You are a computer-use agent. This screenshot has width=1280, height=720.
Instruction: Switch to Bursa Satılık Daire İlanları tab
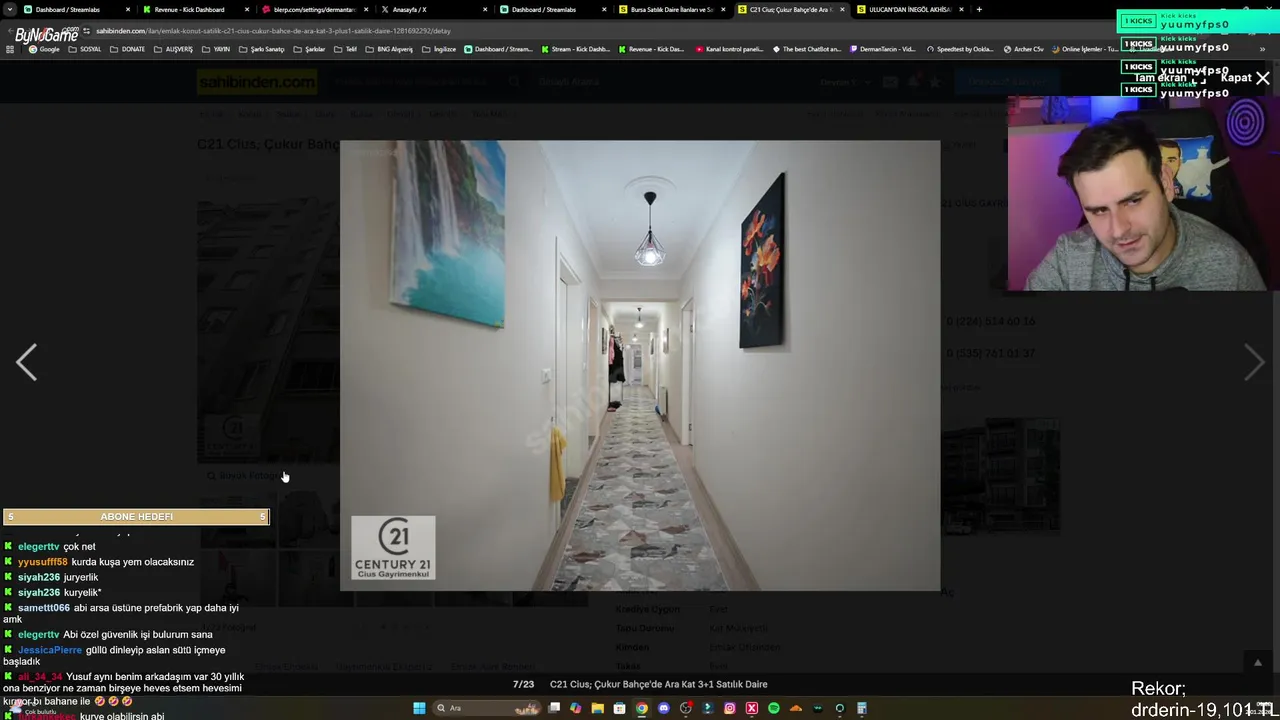[x=671, y=9]
